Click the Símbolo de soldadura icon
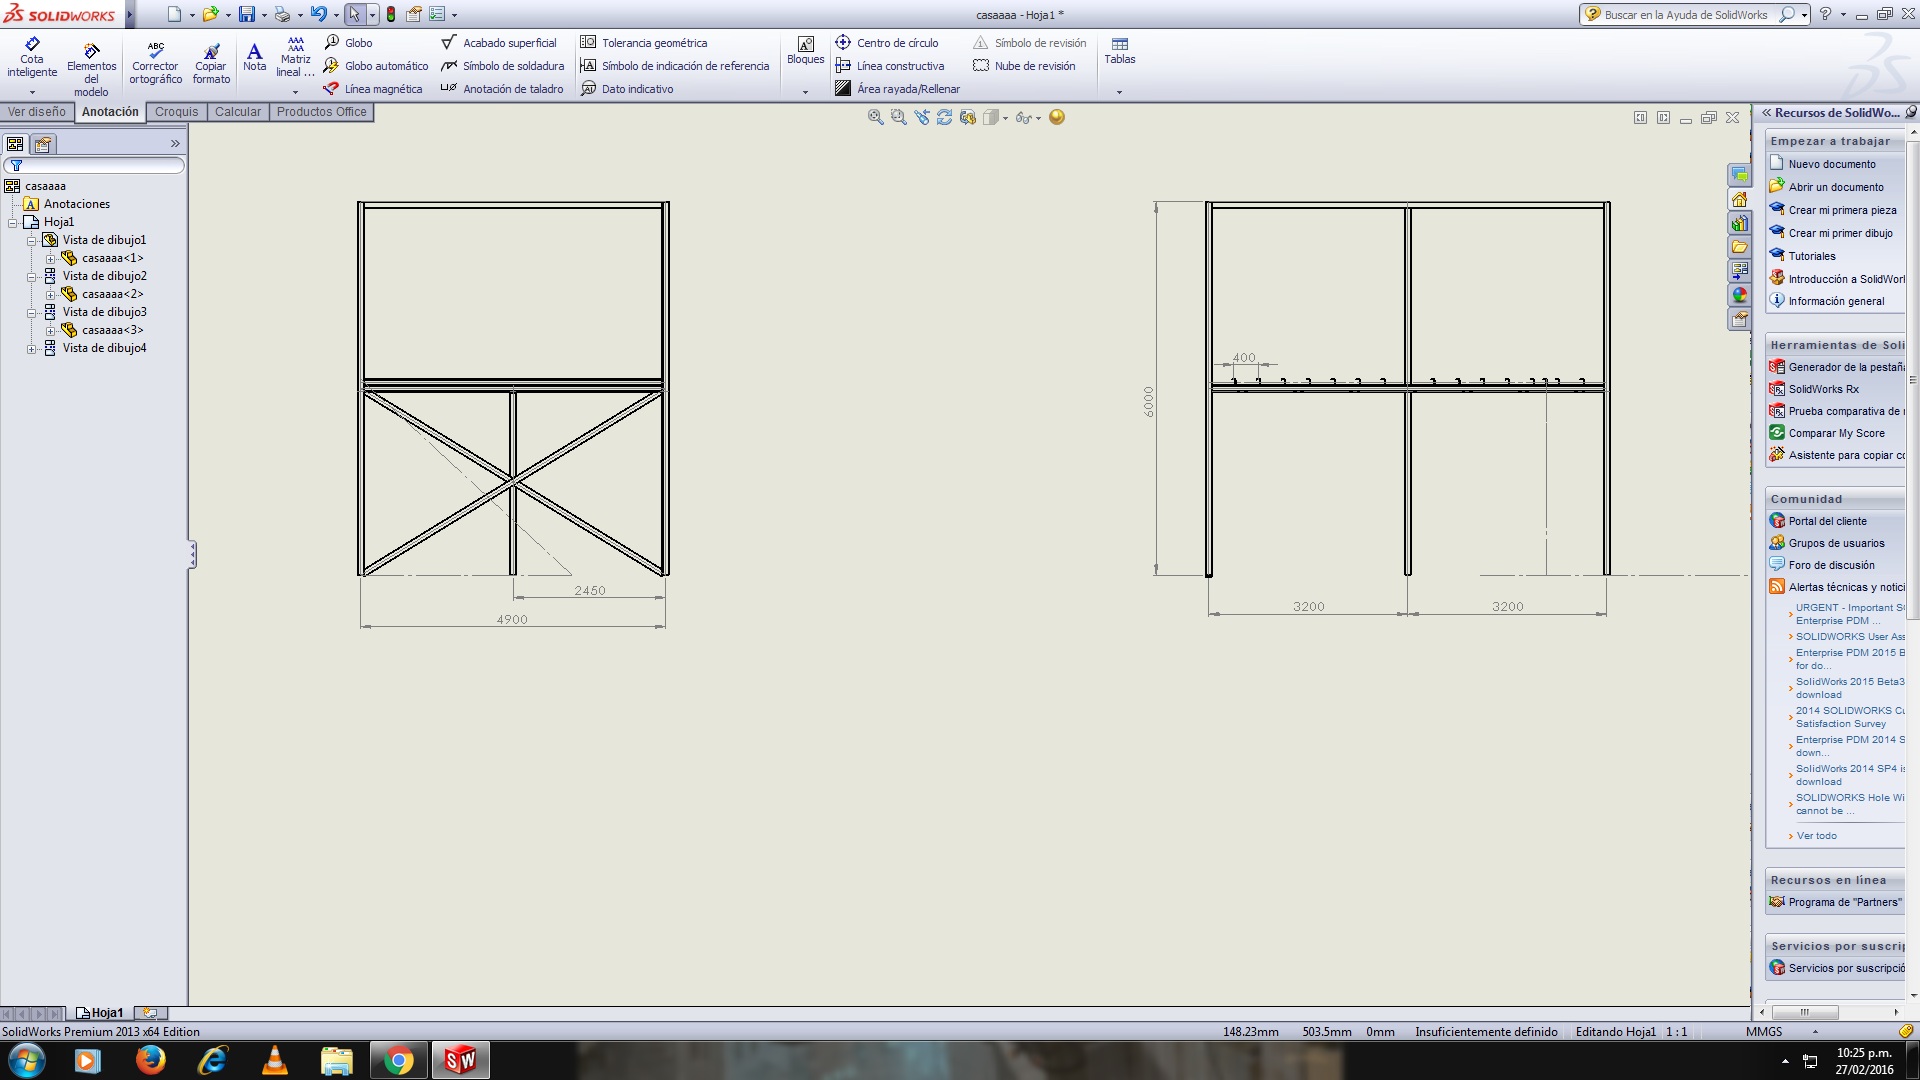1920x1080 pixels. coord(450,66)
